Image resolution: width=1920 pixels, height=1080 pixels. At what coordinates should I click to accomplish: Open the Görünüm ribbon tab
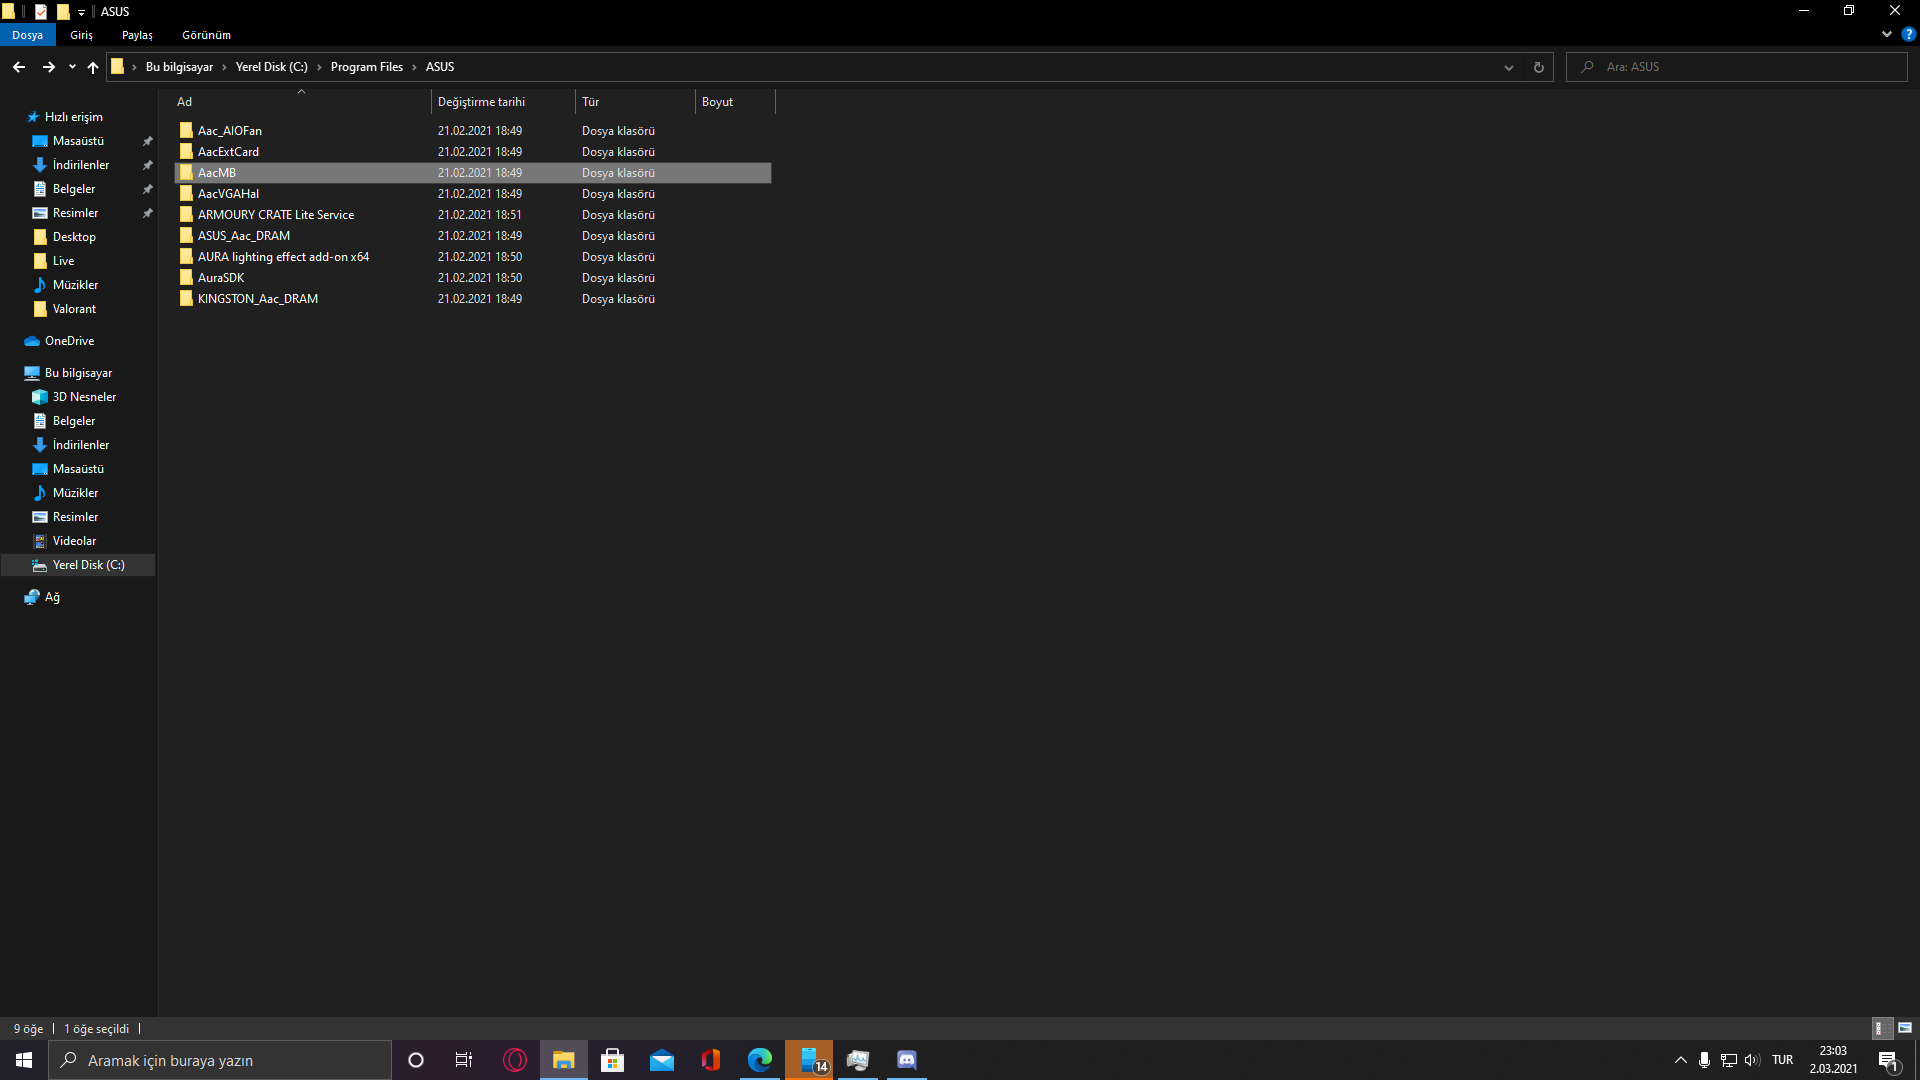pyautogui.click(x=206, y=35)
